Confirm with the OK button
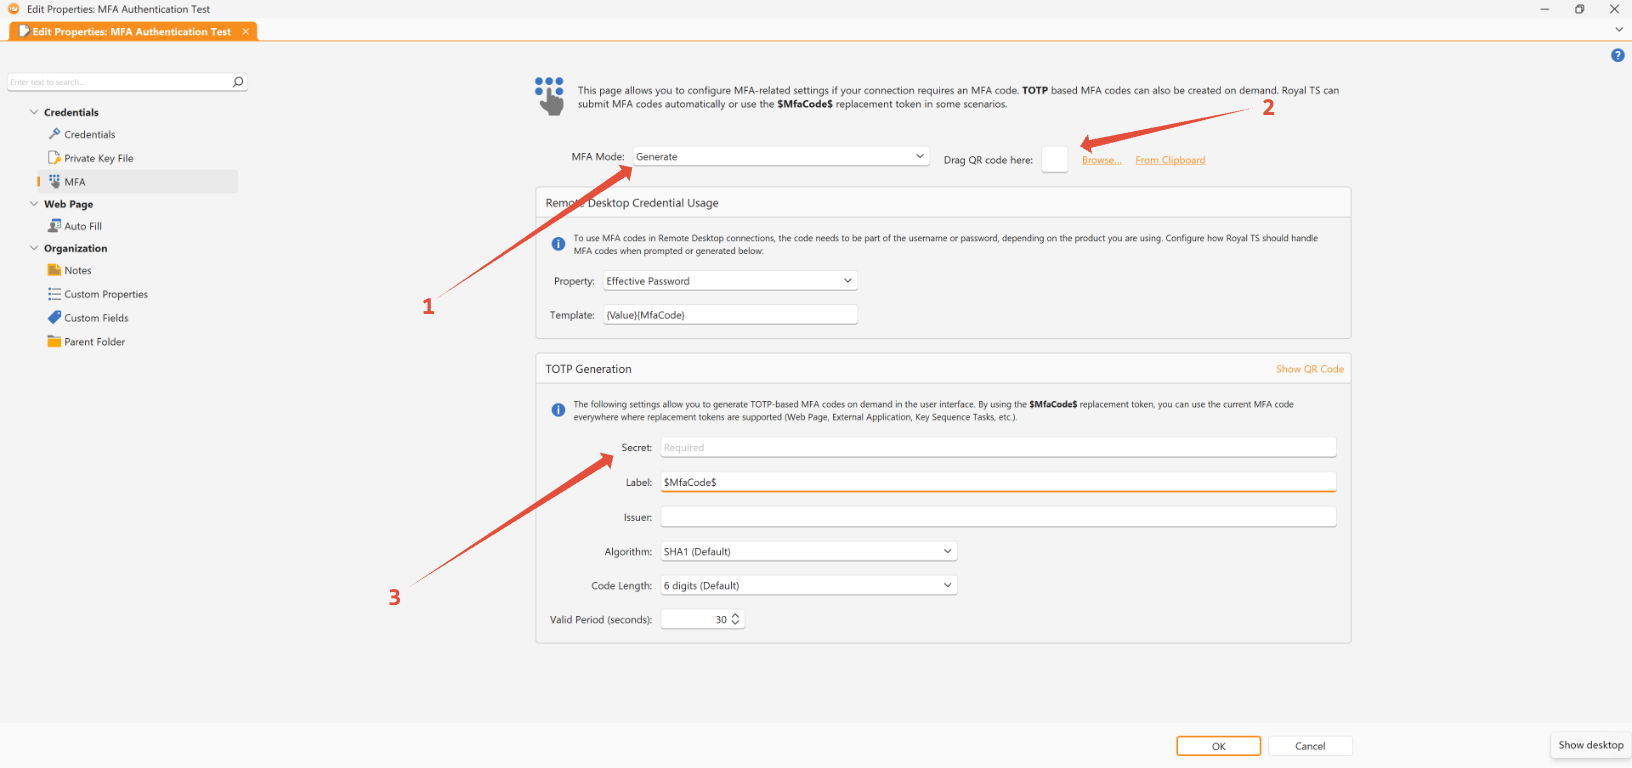Screen dimensions: 1632x768 tap(1218, 746)
